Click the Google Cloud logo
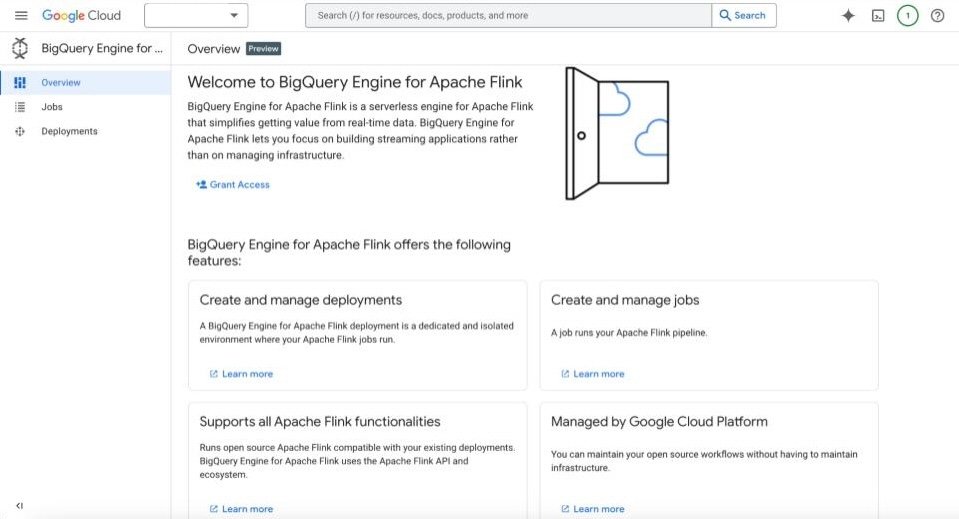The height and width of the screenshot is (519, 959). (x=81, y=15)
